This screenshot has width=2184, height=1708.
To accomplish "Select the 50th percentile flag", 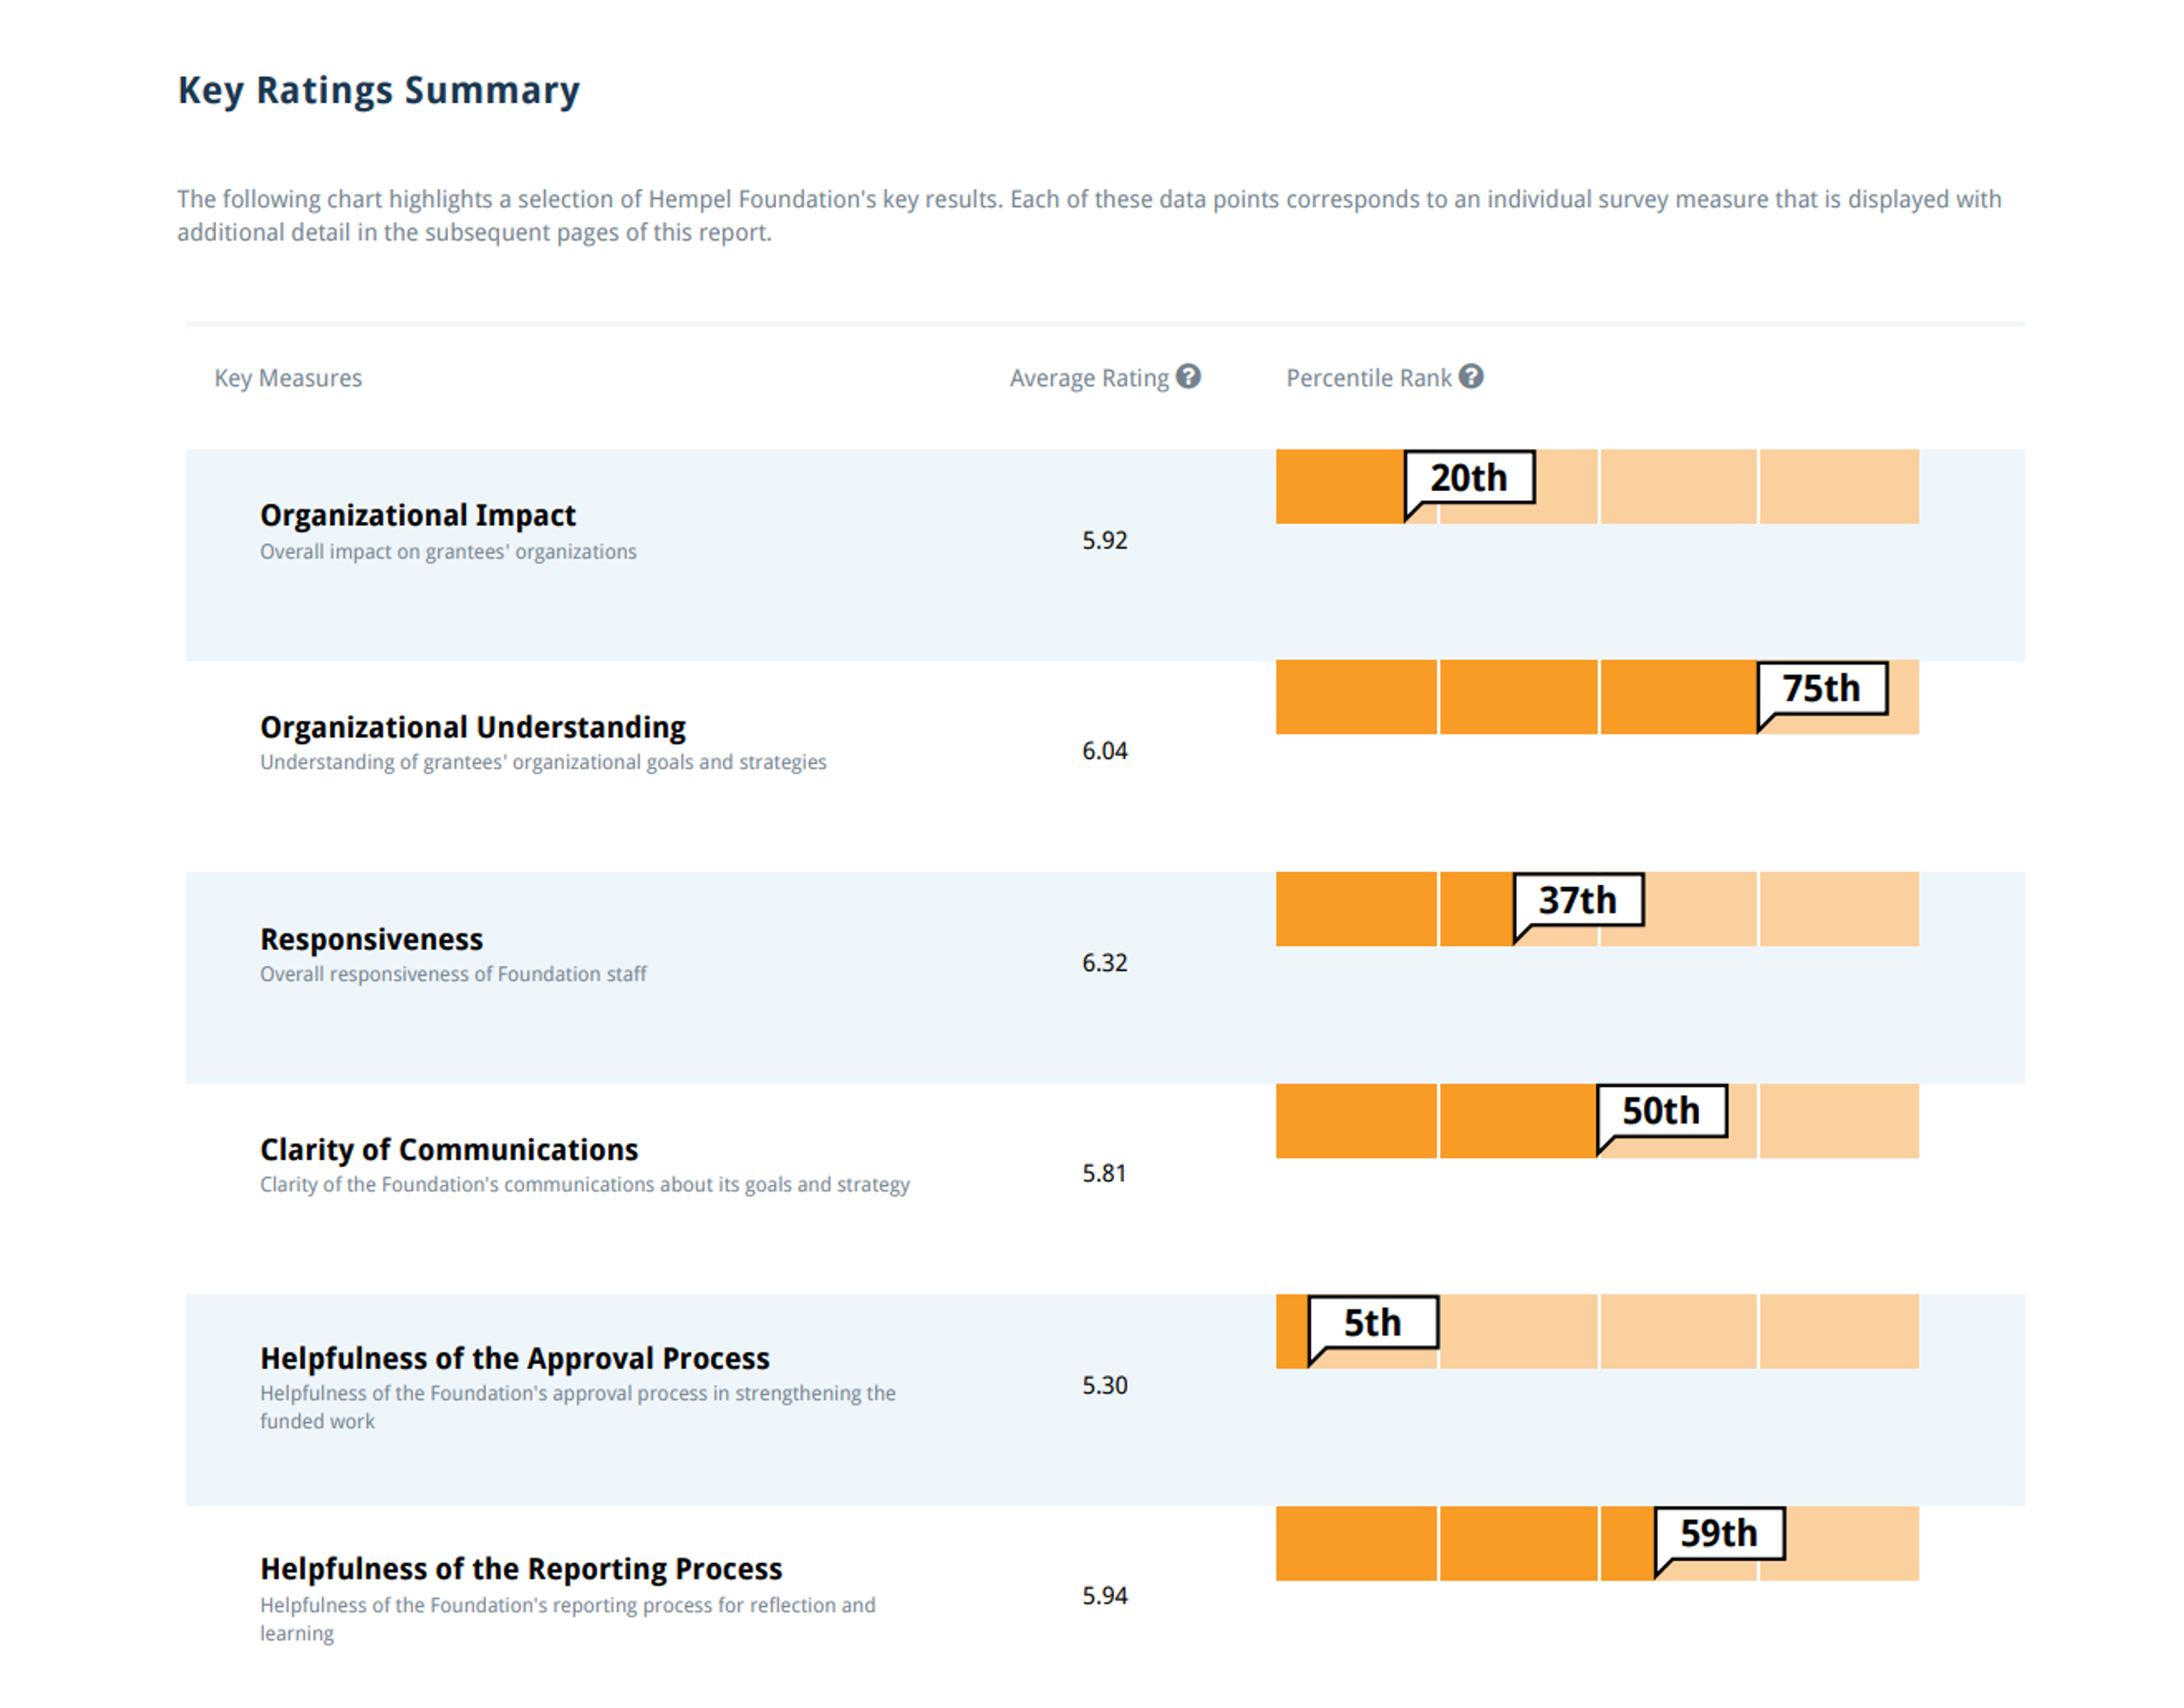I will pyautogui.click(x=1661, y=1111).
